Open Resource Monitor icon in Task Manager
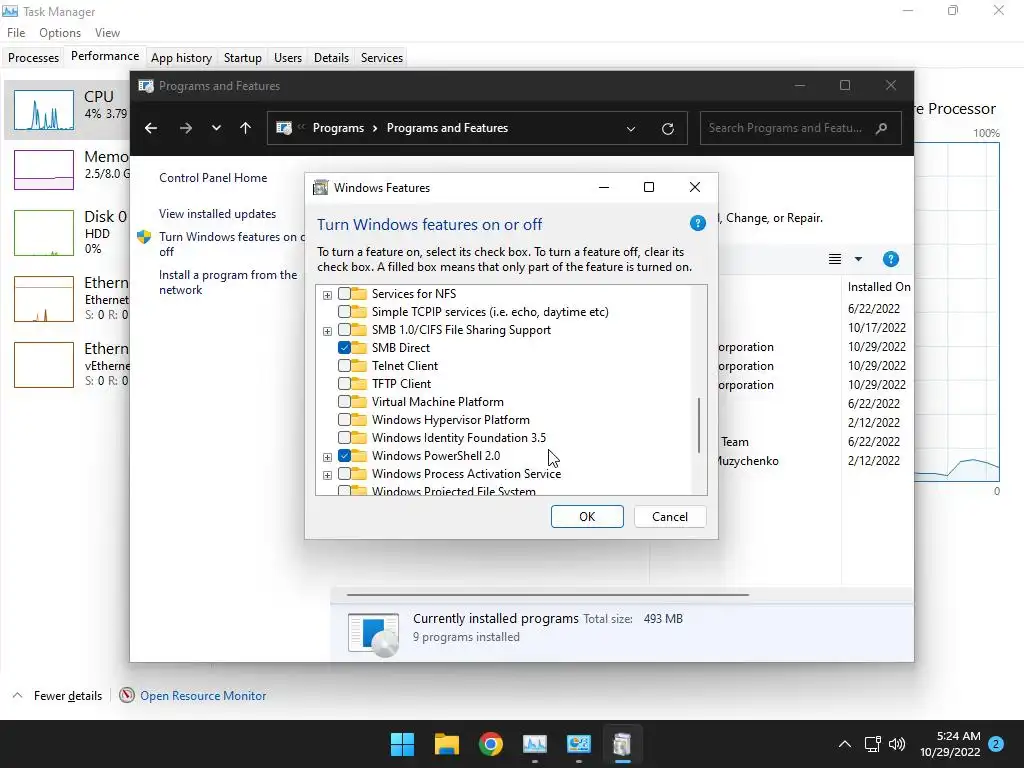 [127, 696]
